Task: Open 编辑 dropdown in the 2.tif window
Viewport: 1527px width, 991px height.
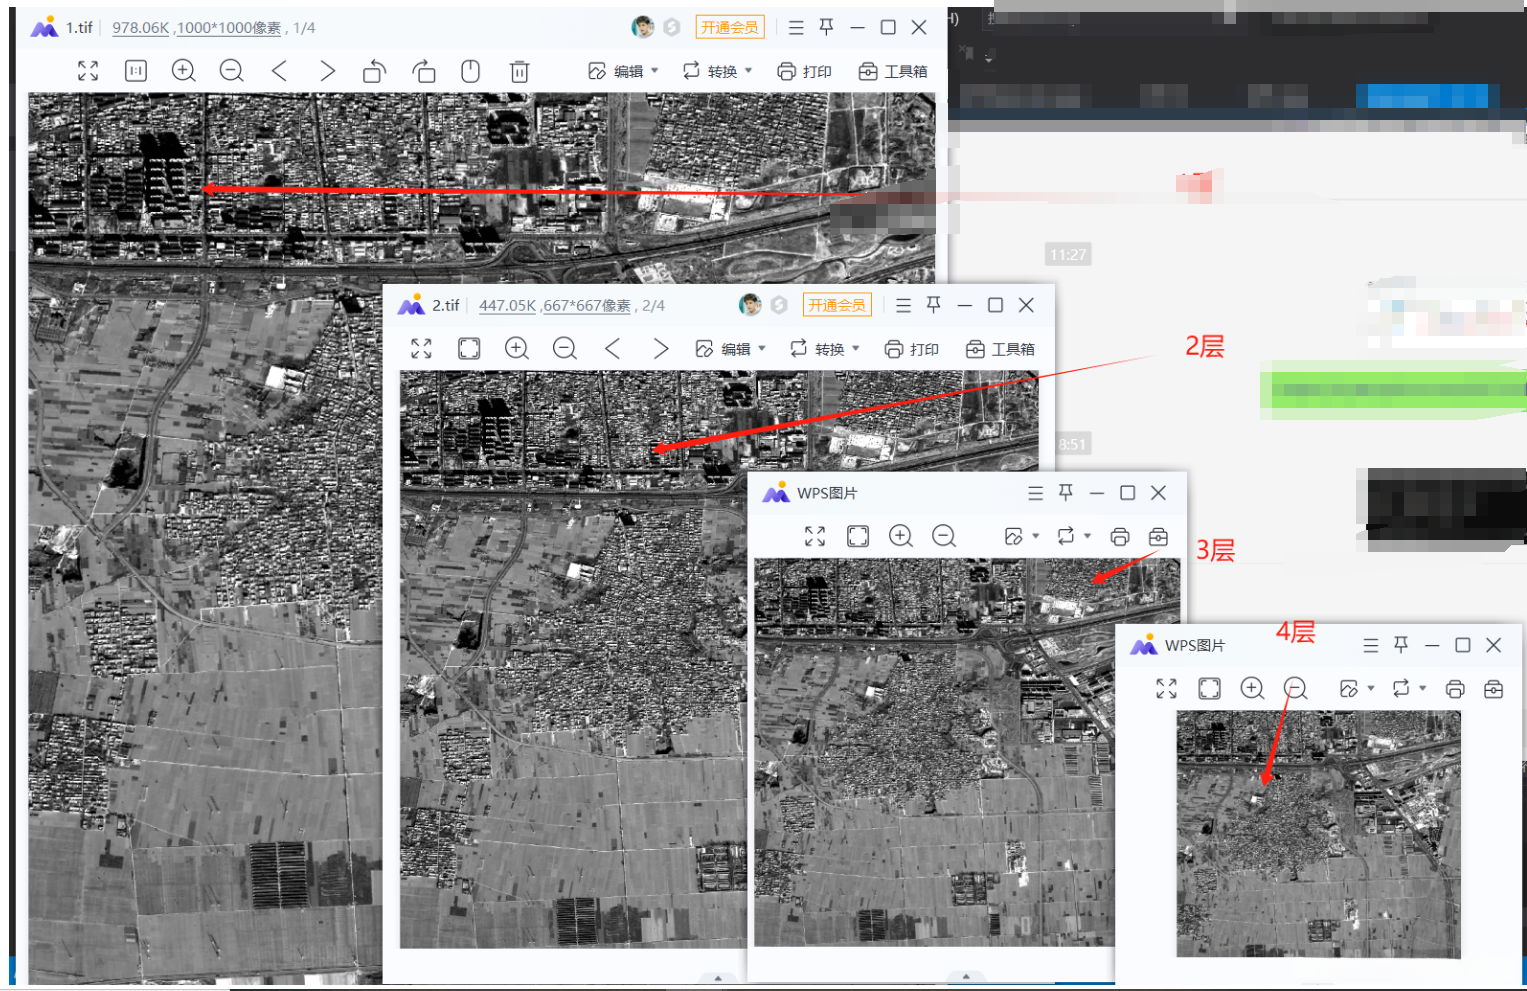Action: (731, 348)
